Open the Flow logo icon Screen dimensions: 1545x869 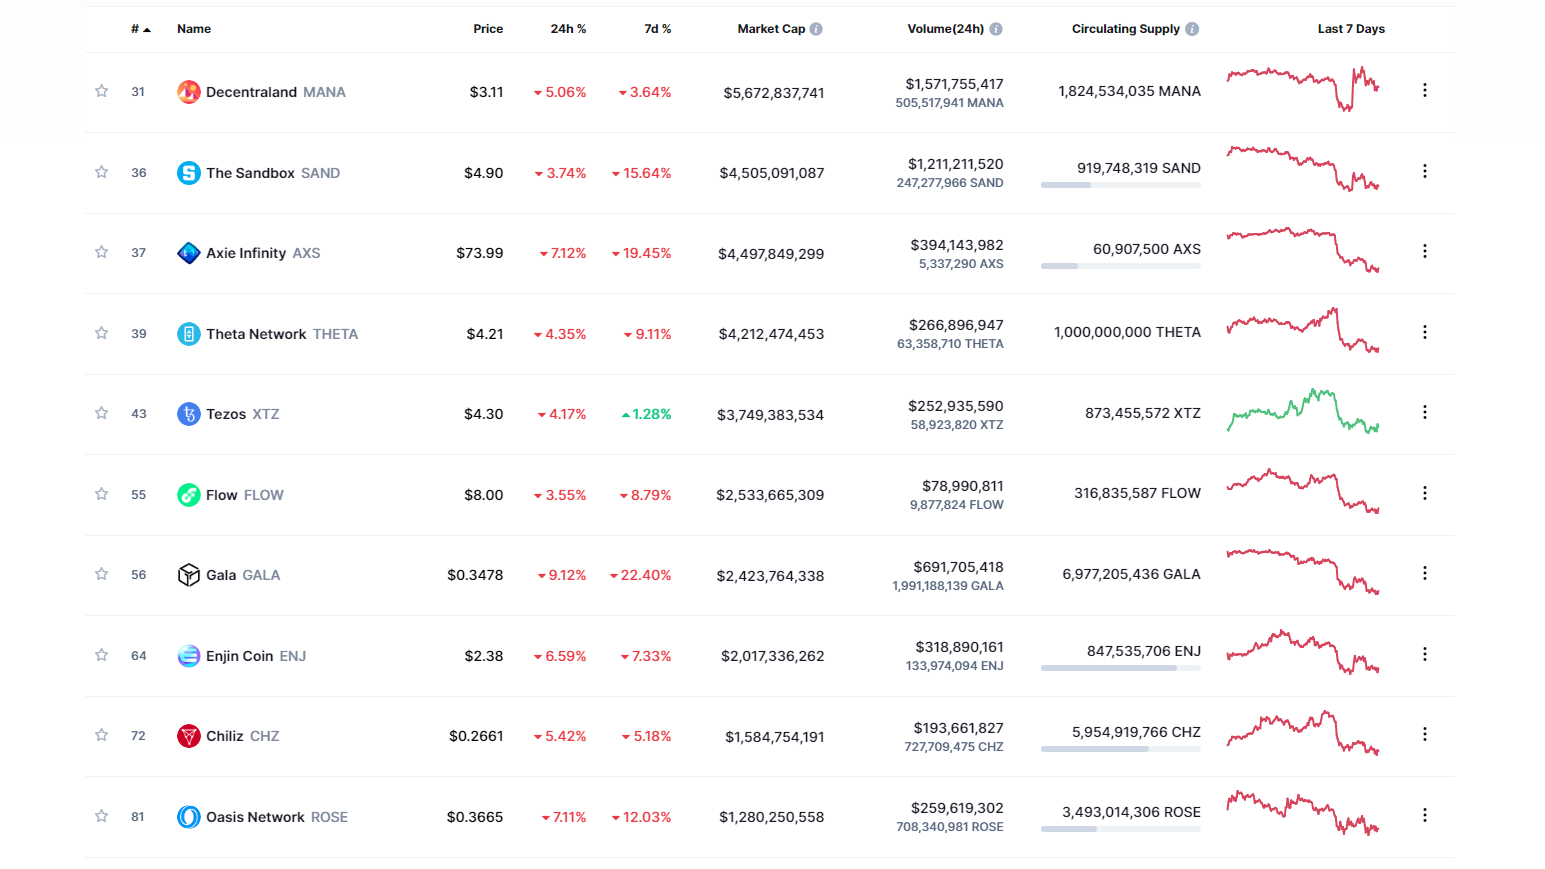tap(189, 495)
